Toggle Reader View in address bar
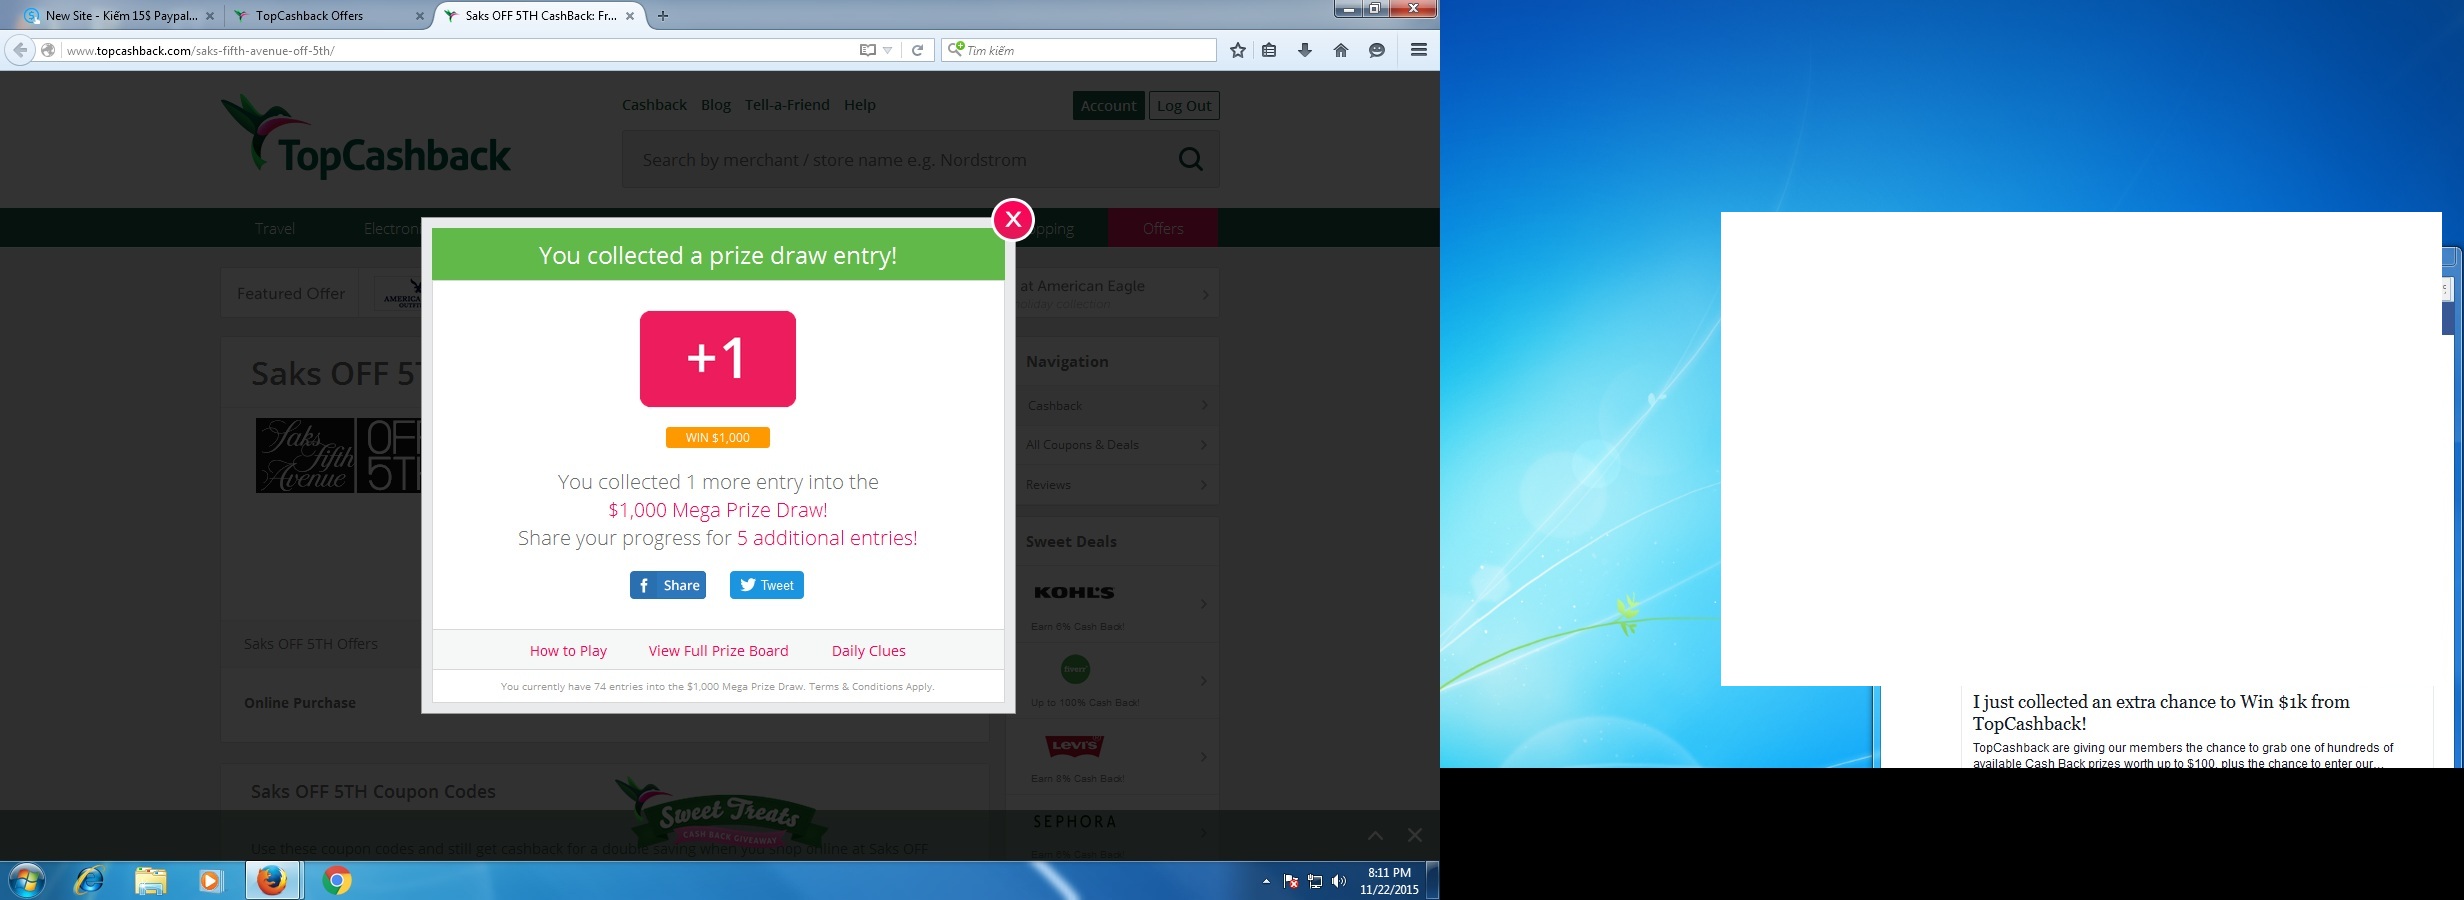The height and width of the screenshot is (900, 2464). (x=868, y=50)
